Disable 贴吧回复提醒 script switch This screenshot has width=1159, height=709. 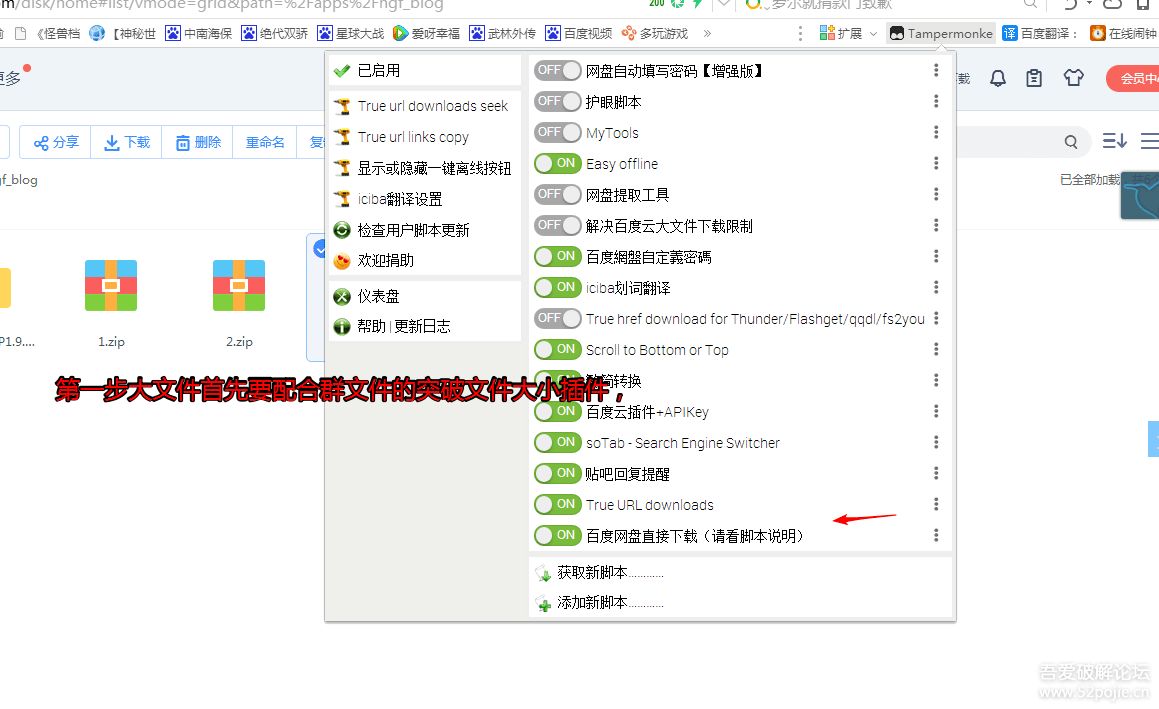tap(557, 474)
